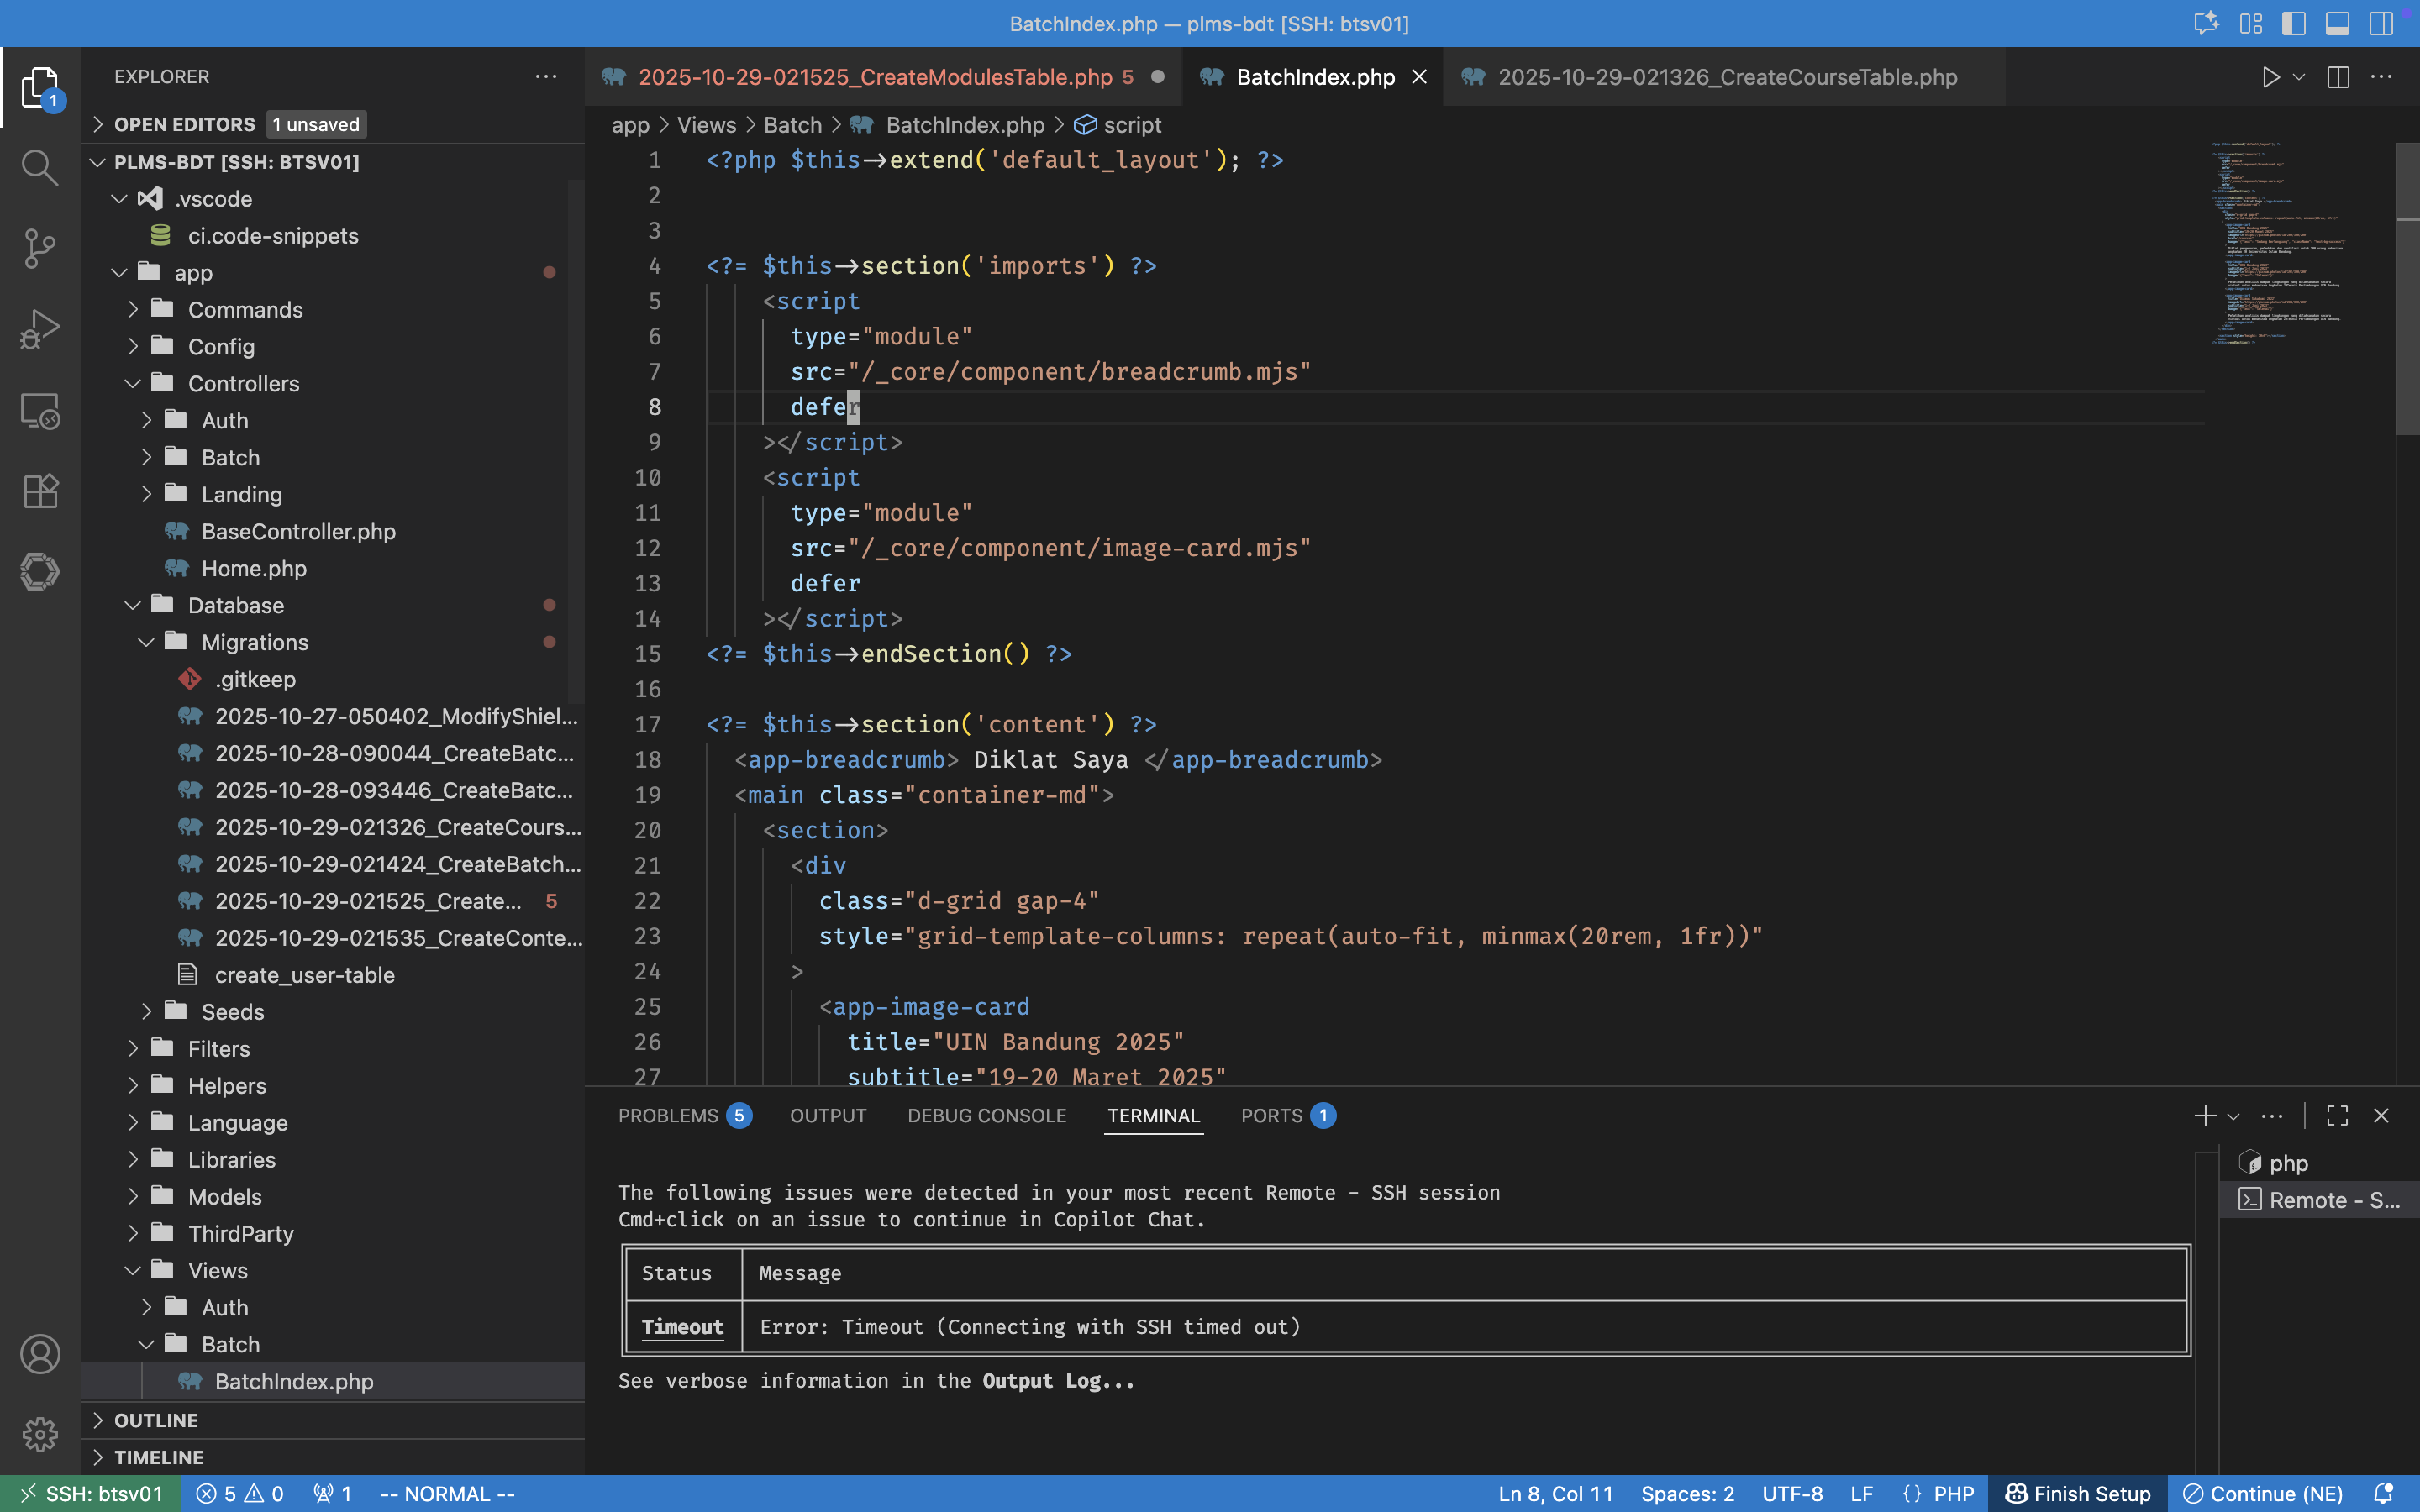The width and height of the screenshot is (2420, 1512).
Task: Open the Source Control view
Action: (x=40, y=248)
